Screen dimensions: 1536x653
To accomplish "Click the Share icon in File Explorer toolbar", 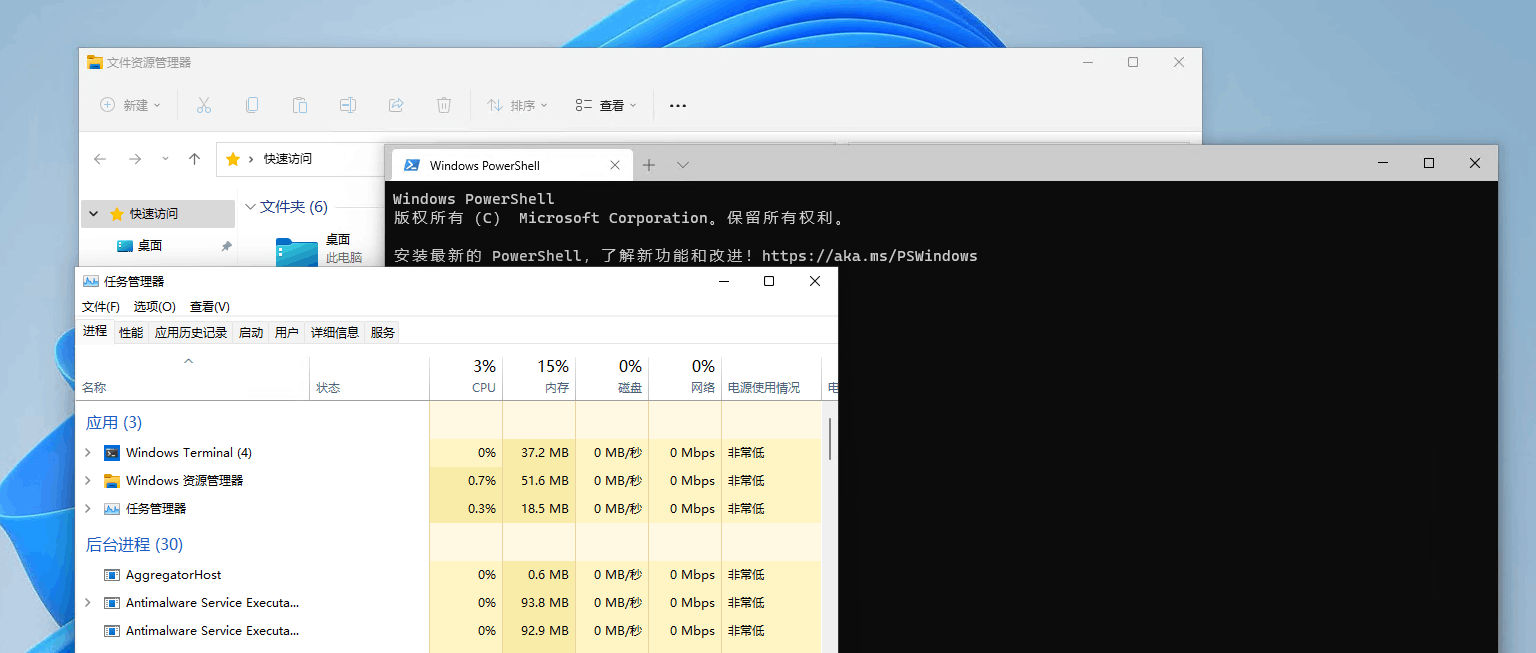I will coord(396,105).
